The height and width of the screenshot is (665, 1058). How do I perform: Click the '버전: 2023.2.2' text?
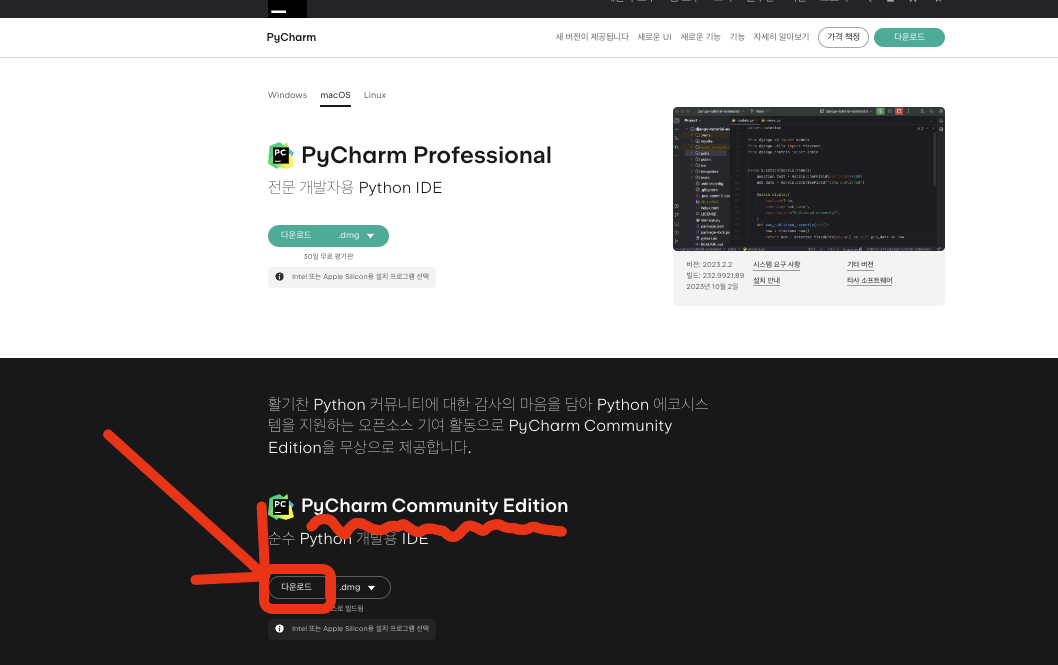pyautogui.click(x=709, y=264)
